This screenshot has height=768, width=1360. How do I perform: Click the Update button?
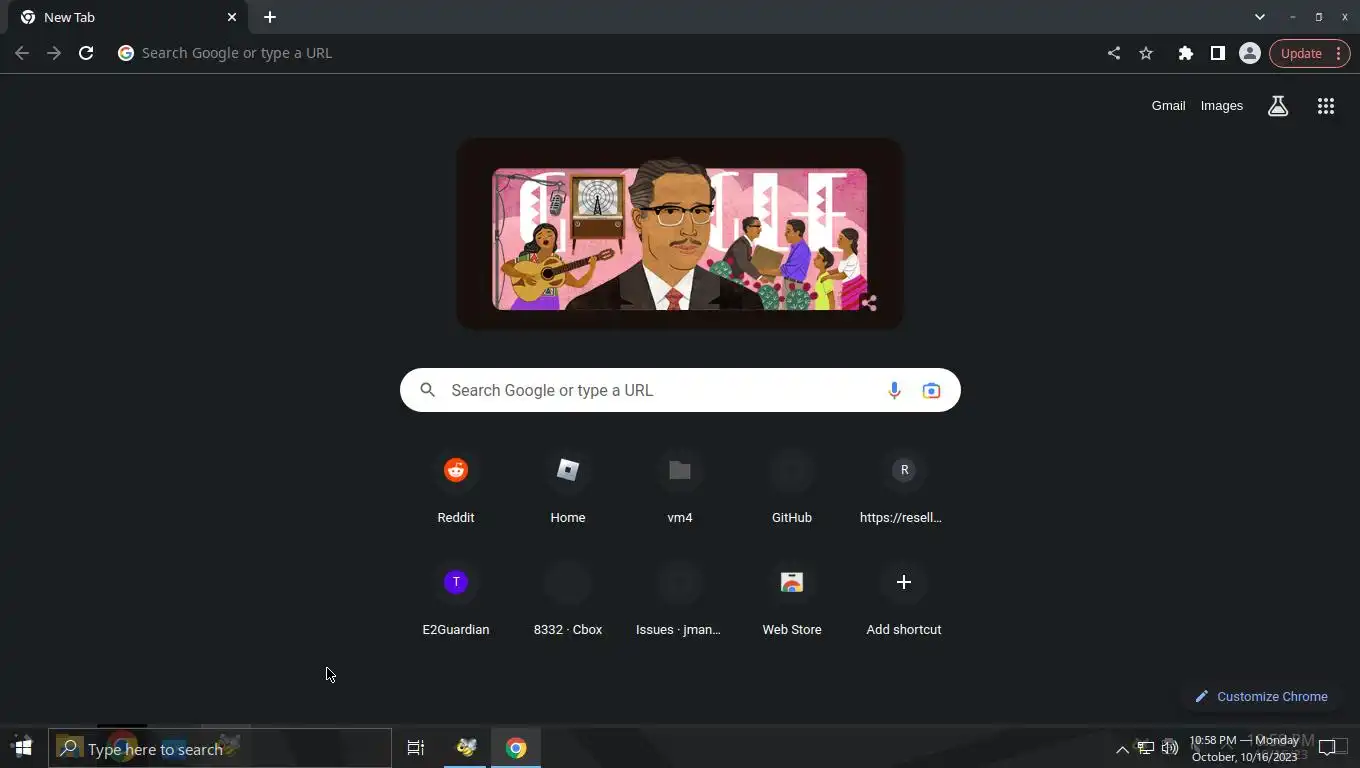[x=1301, y=53]
